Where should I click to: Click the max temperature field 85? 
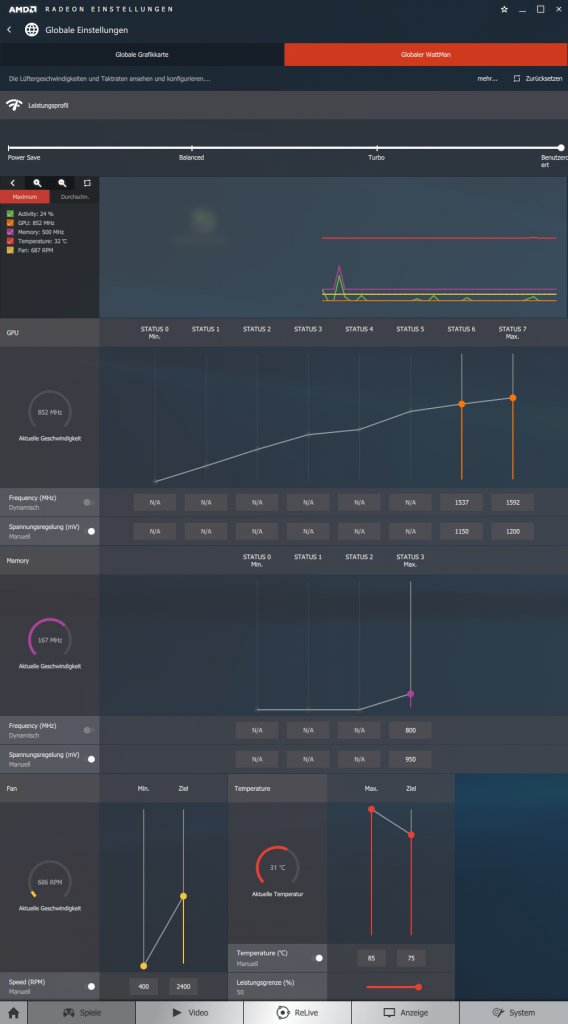pyautogui.click(x=371, y=958)
